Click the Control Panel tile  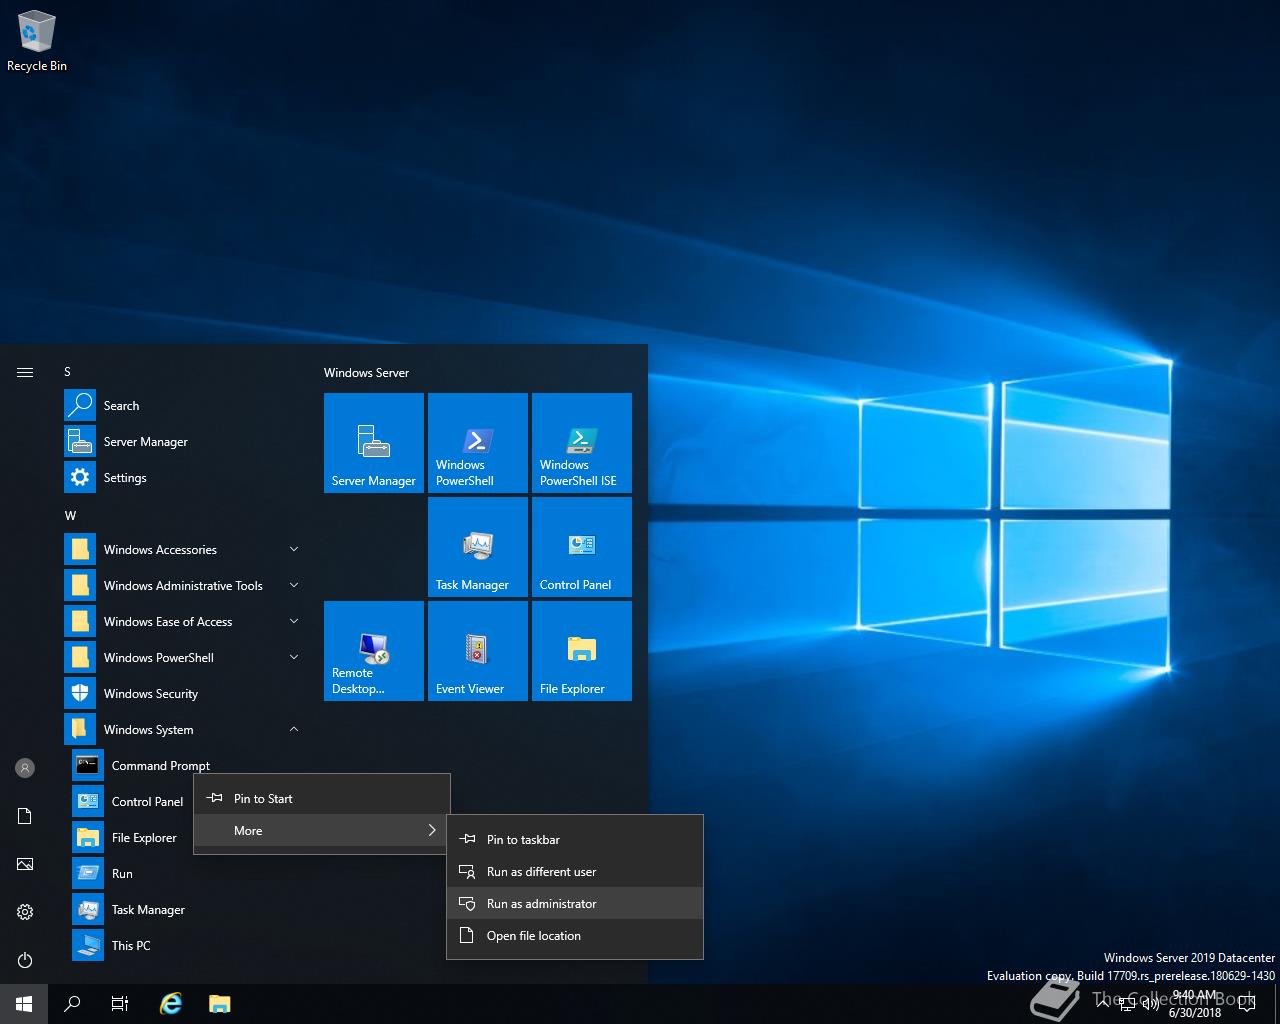pos(582,547)
